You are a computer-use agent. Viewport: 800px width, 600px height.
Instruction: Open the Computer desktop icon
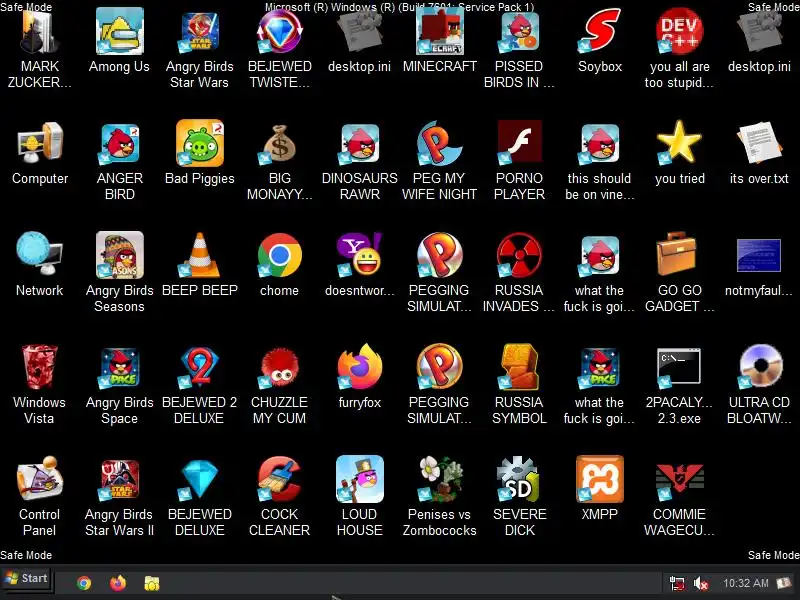coord(40,143)
